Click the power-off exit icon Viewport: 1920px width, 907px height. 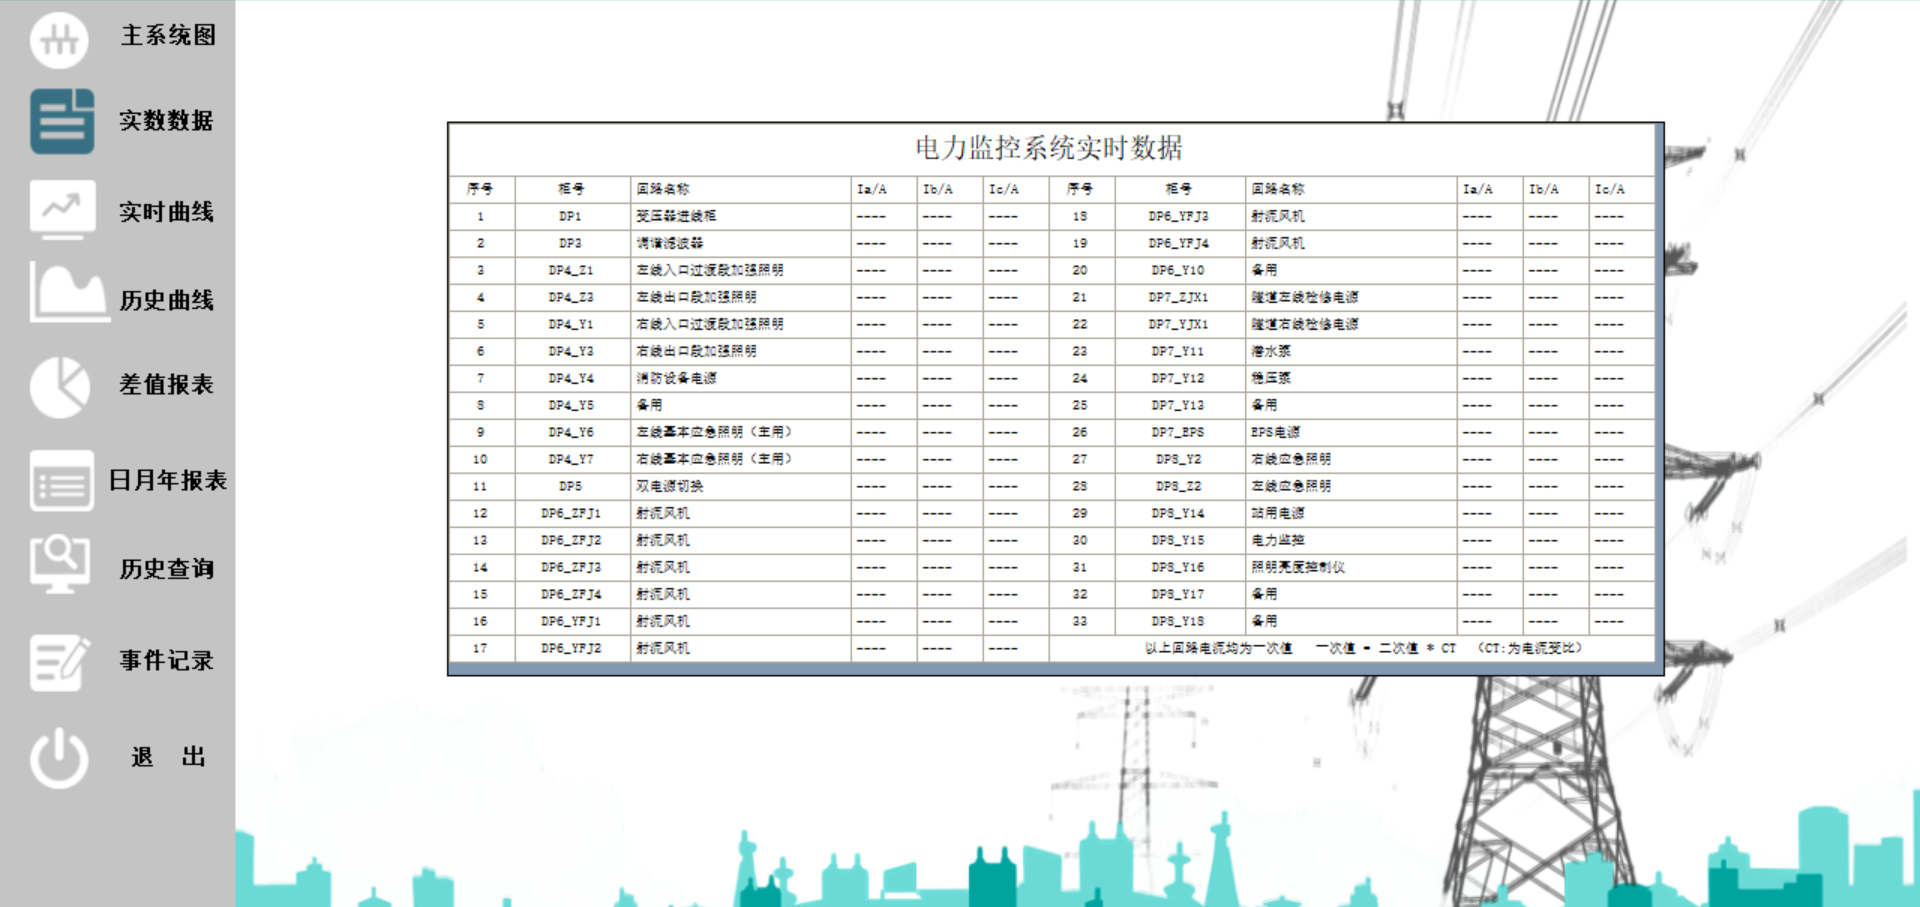point(60,757)
